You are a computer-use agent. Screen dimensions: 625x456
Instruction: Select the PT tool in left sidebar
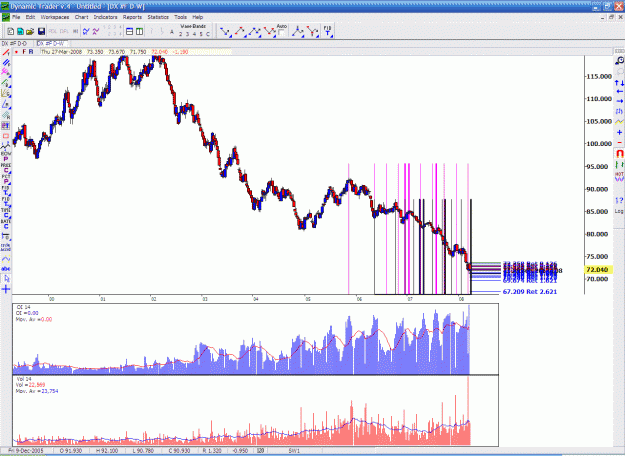(x=6, y=126)
